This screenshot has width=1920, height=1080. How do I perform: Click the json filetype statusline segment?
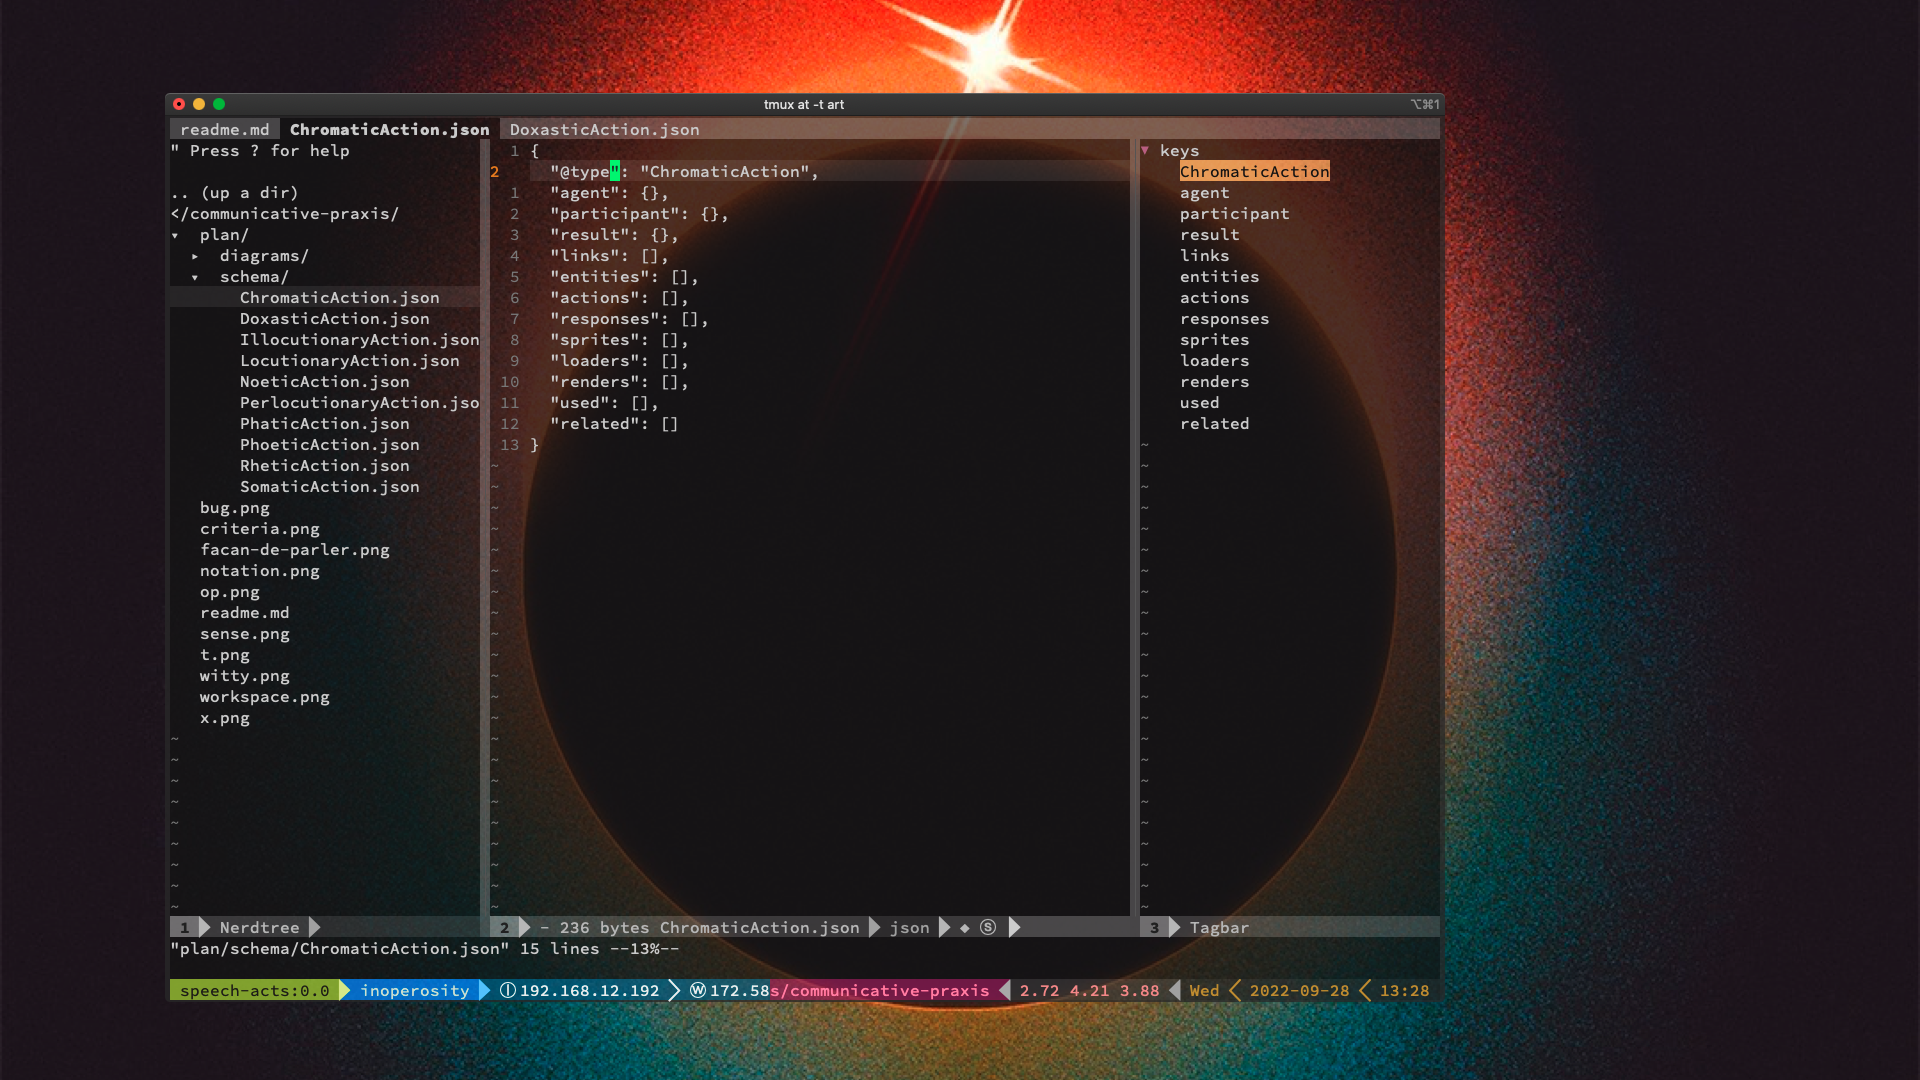(909, 927)
